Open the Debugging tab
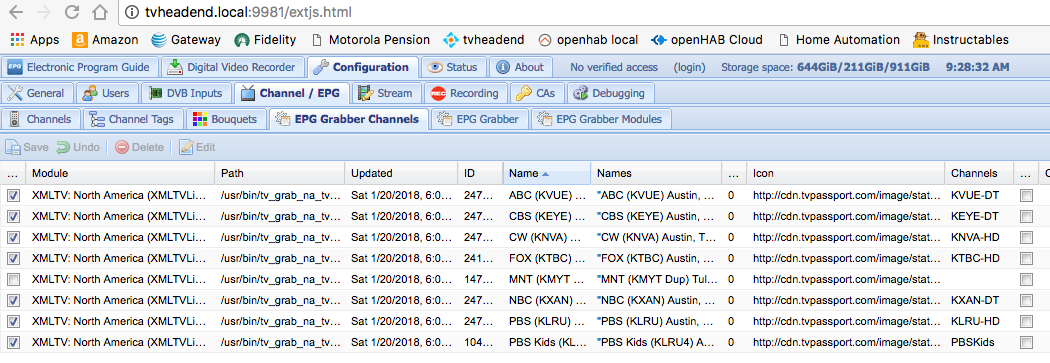The width and height of the screenshot is (1050, 363). pos(611,93)
